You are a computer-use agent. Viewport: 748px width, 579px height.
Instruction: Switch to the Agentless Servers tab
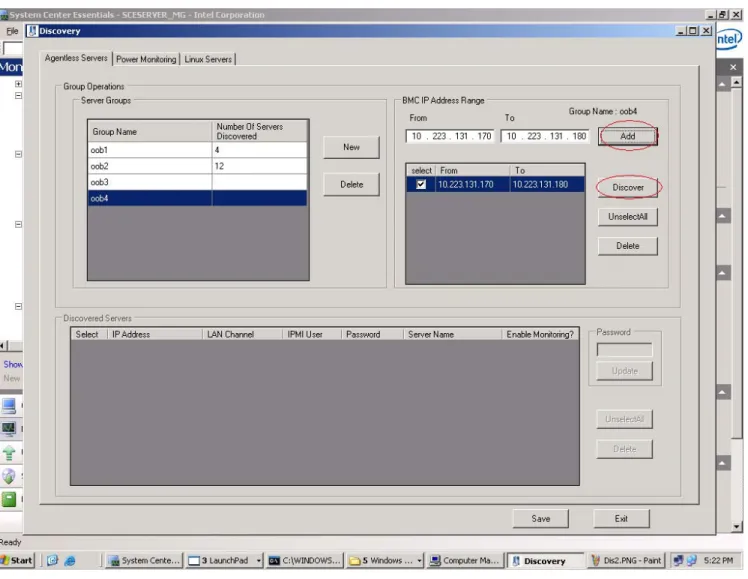(x=76, y=58)
